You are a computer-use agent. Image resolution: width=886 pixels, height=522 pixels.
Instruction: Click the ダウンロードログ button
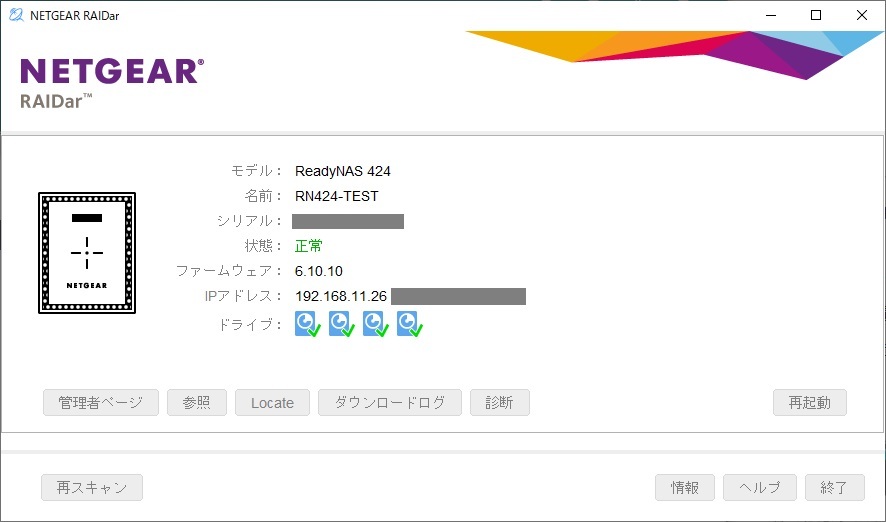pyautogui.click(x=390, y=403)
